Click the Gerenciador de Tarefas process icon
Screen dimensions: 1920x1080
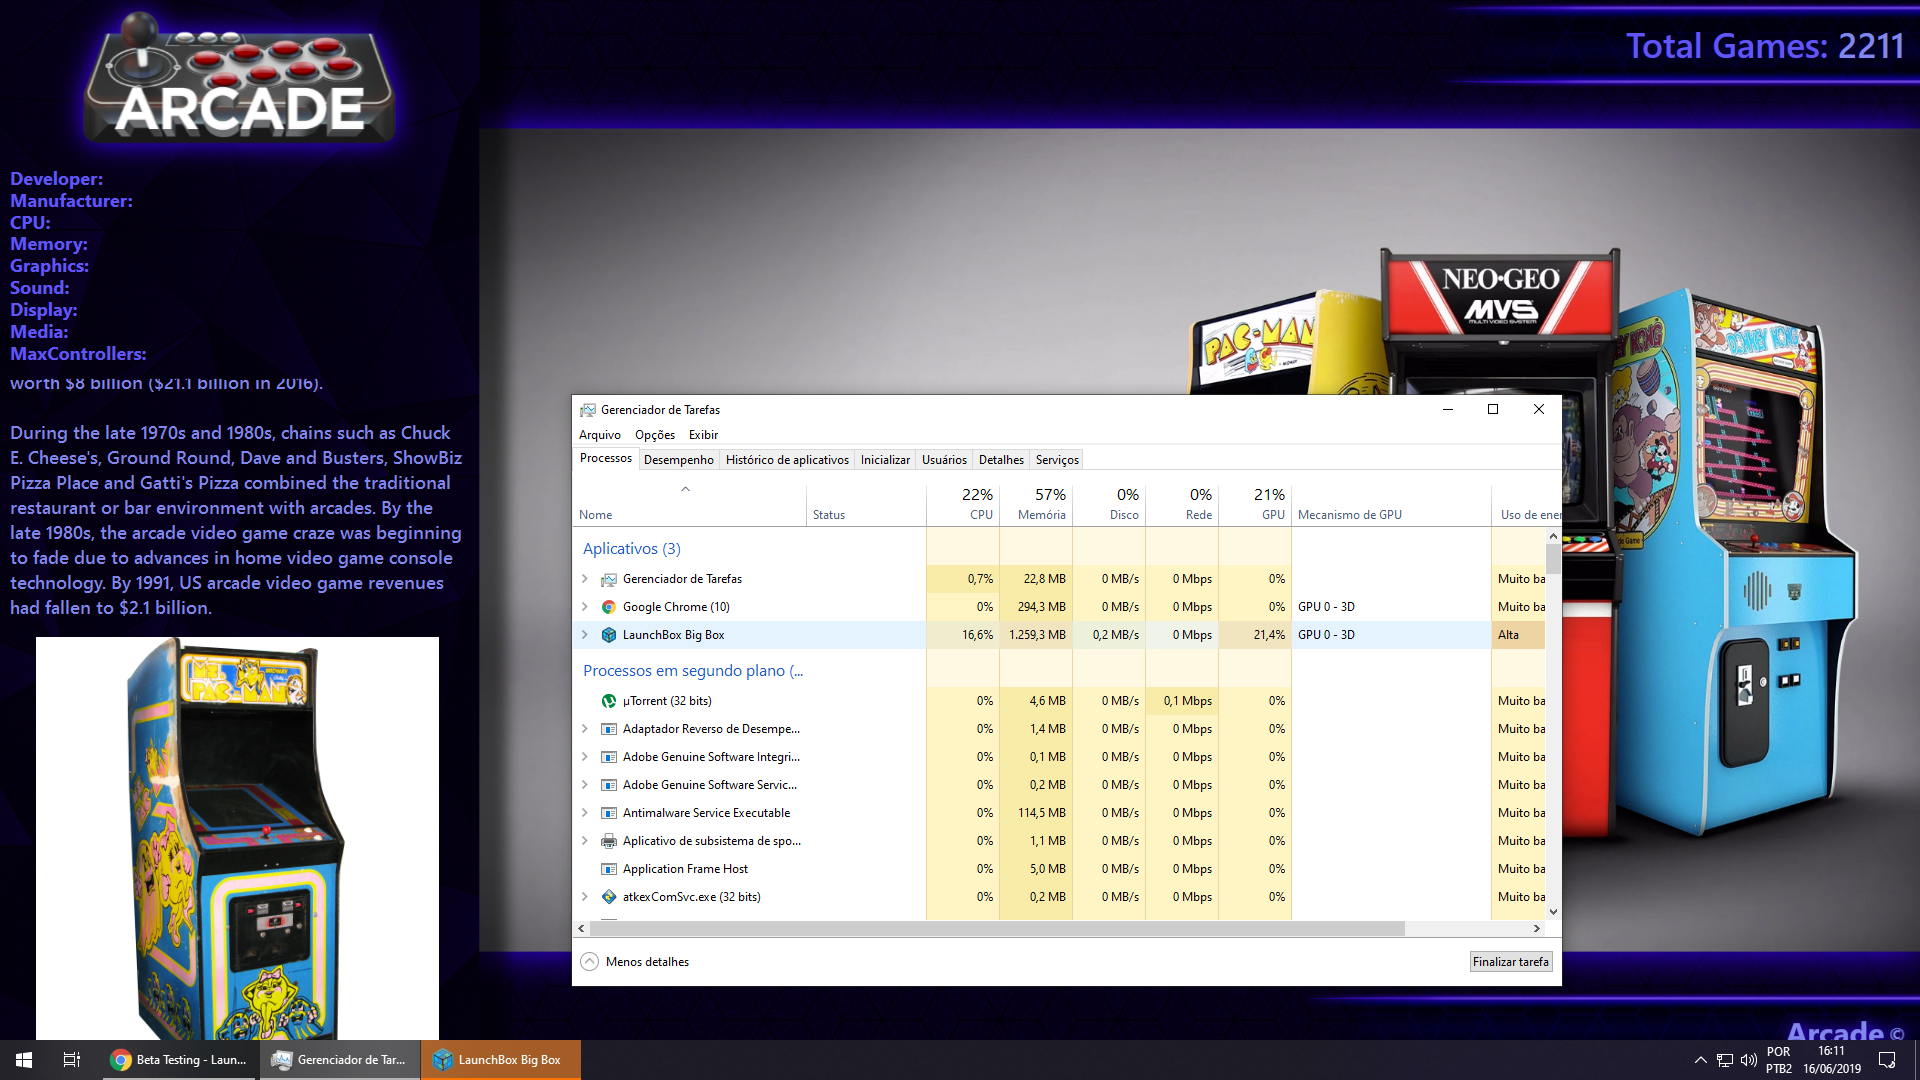[x=608, y=579]
